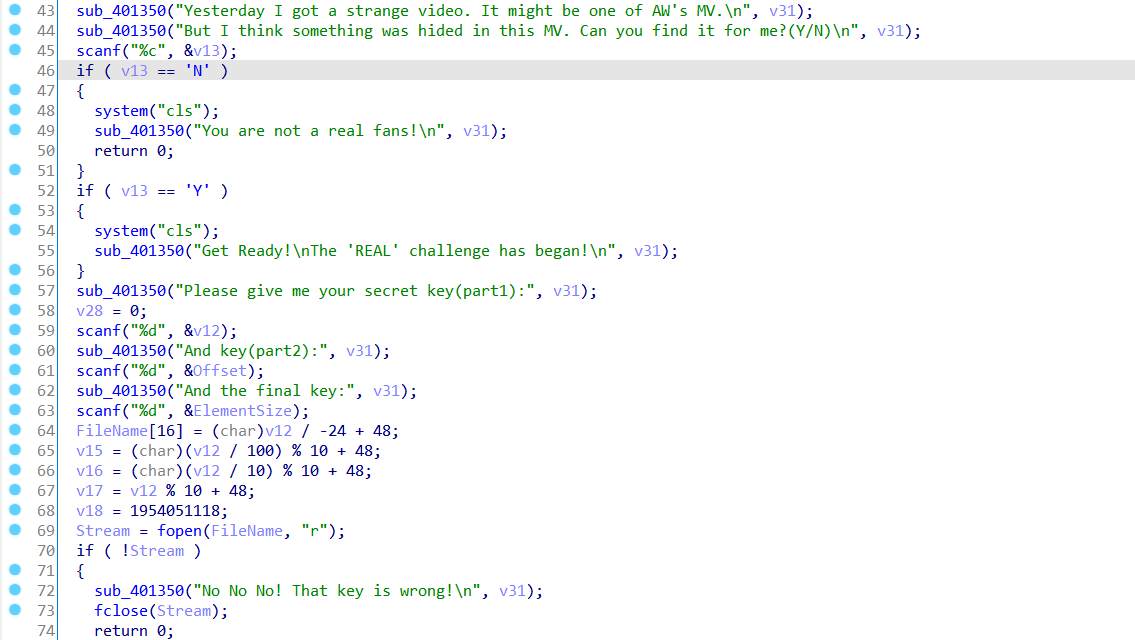Toggle breakpoint dot on line 45

pyautogui.click(x=14, y=50)
